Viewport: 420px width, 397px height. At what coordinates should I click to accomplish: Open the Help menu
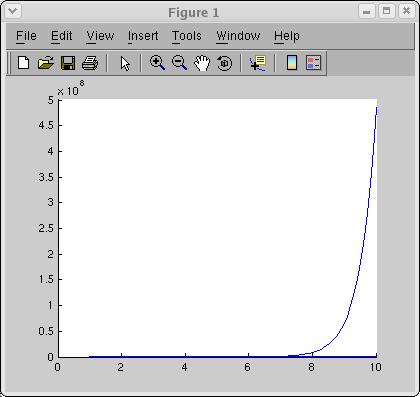pos(287,36)
